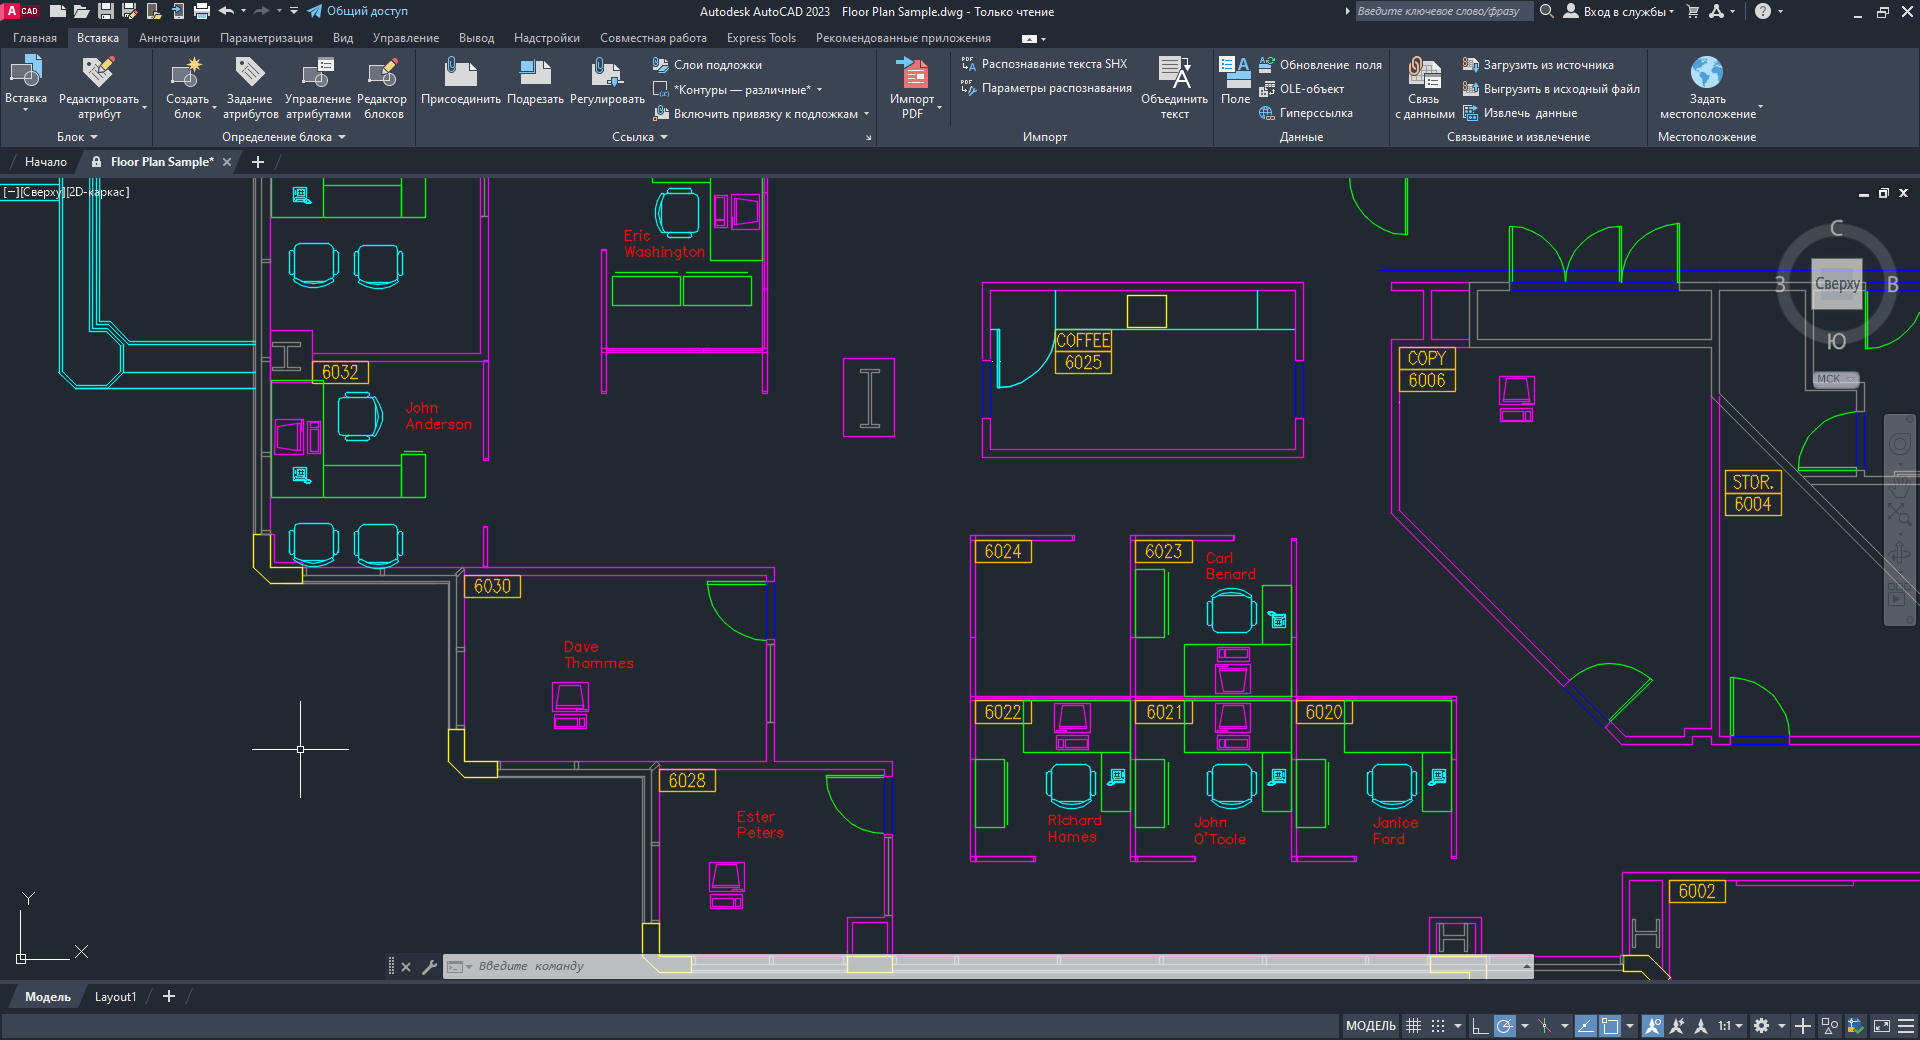The width and height of the screenshot is (1920, 1040).
Task: Open the Layout1 tab
Action: pos(115,997)
